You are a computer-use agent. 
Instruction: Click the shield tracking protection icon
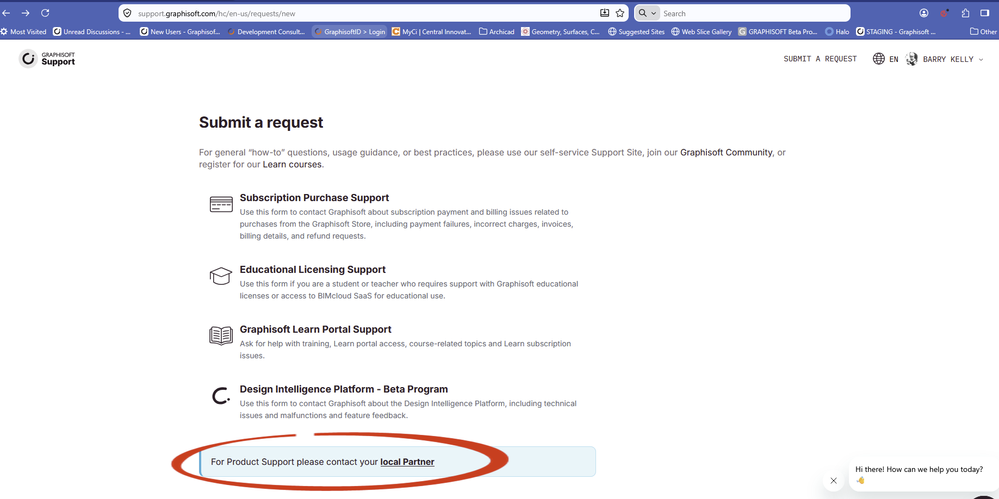tap(127, 13)
